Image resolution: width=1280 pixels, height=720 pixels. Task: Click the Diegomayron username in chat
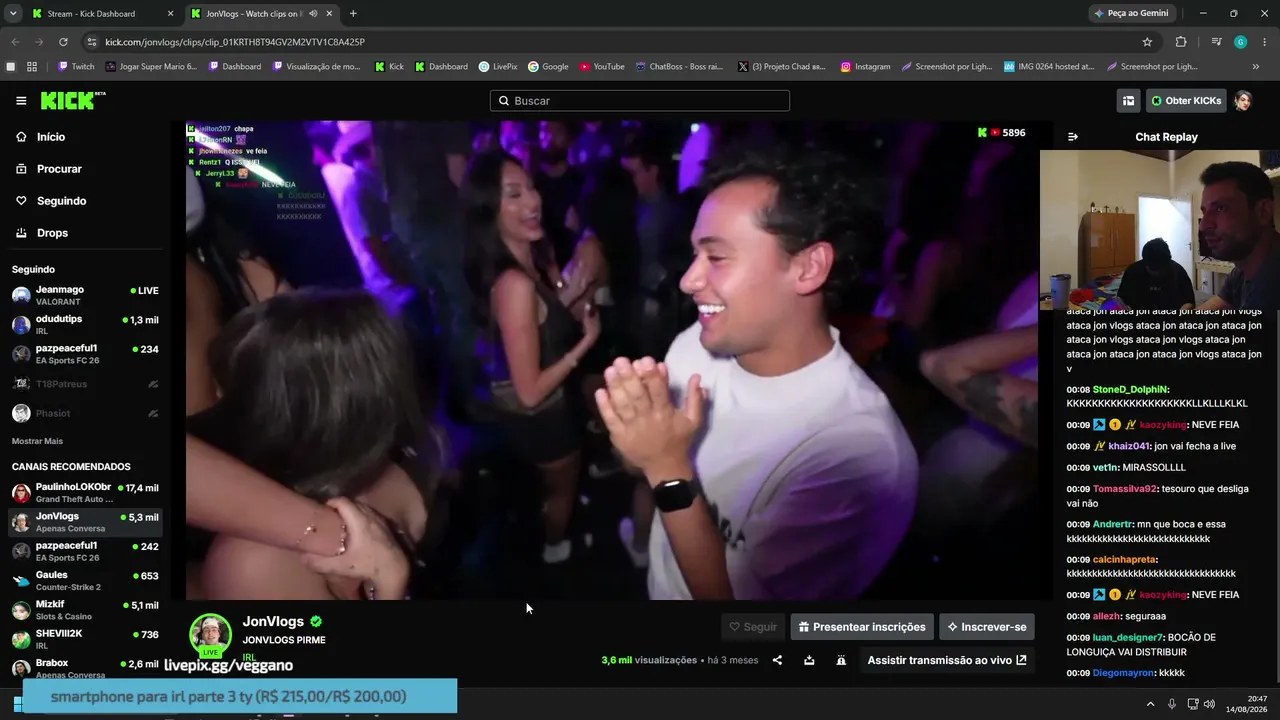coord(1123,673)
